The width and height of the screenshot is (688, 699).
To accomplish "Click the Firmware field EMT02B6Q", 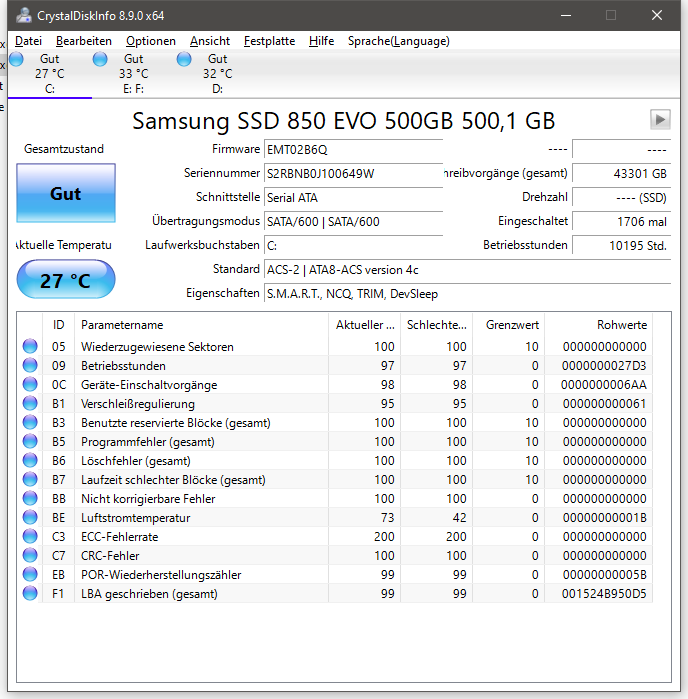I will tap(353, 149).
